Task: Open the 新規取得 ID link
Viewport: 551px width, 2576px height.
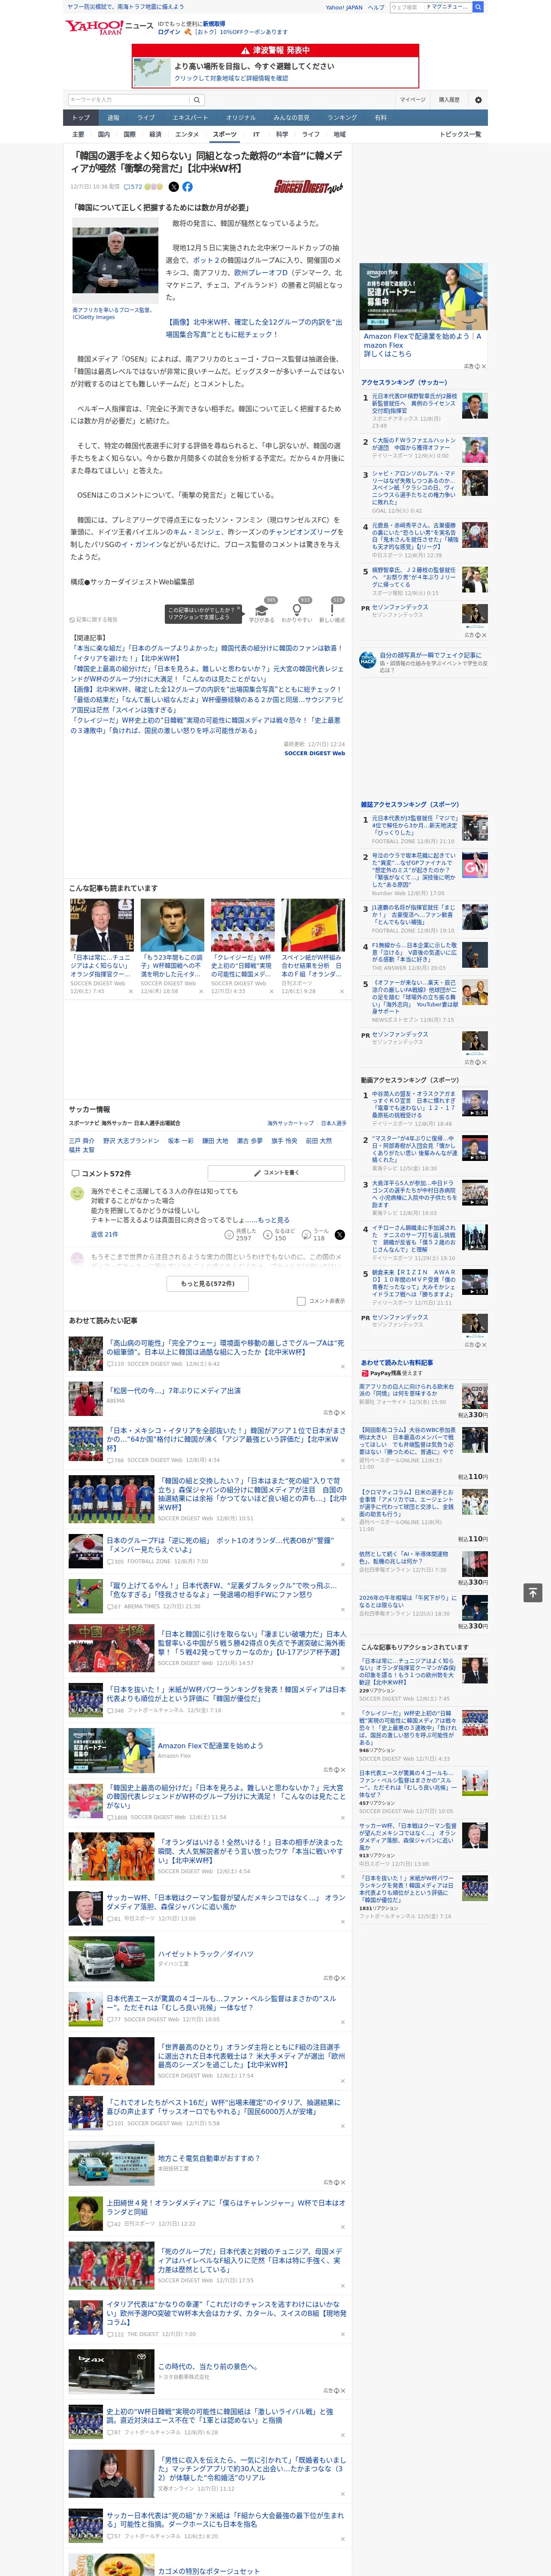Action: click(x=214, y=23)
